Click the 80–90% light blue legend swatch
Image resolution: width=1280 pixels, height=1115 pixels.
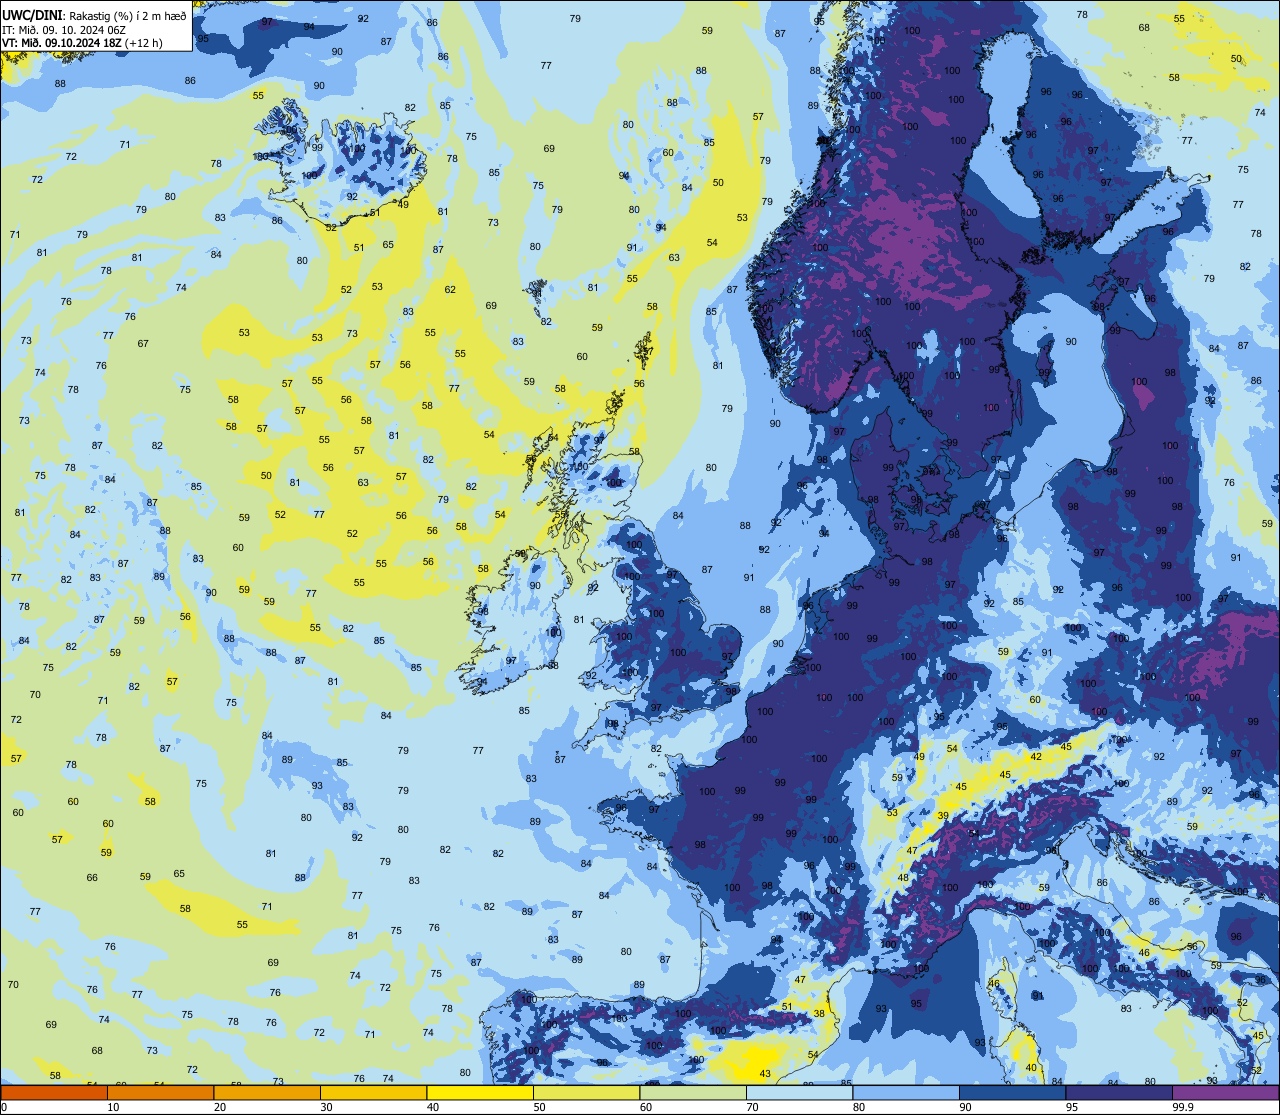(x=906, y=1092)
